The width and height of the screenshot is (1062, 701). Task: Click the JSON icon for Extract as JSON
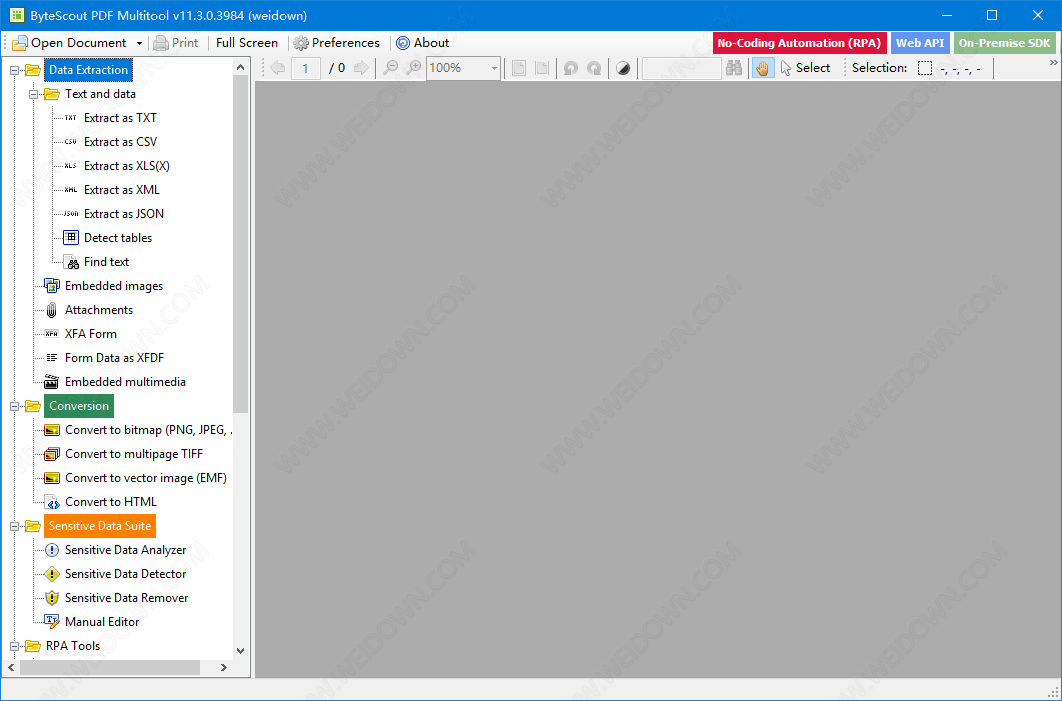(x=70, y=214)
